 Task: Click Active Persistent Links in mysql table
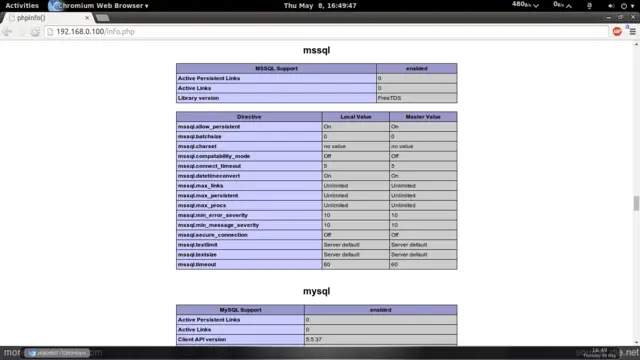209,320
